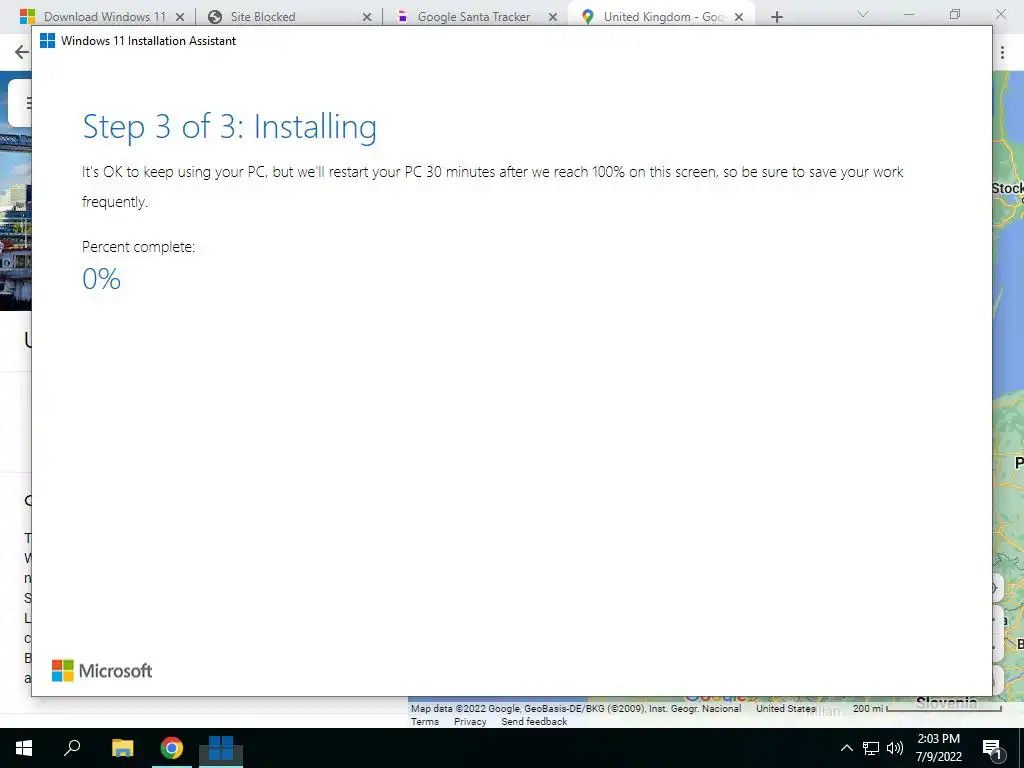Close the Google Santa Tracker tab

(553, 17)
